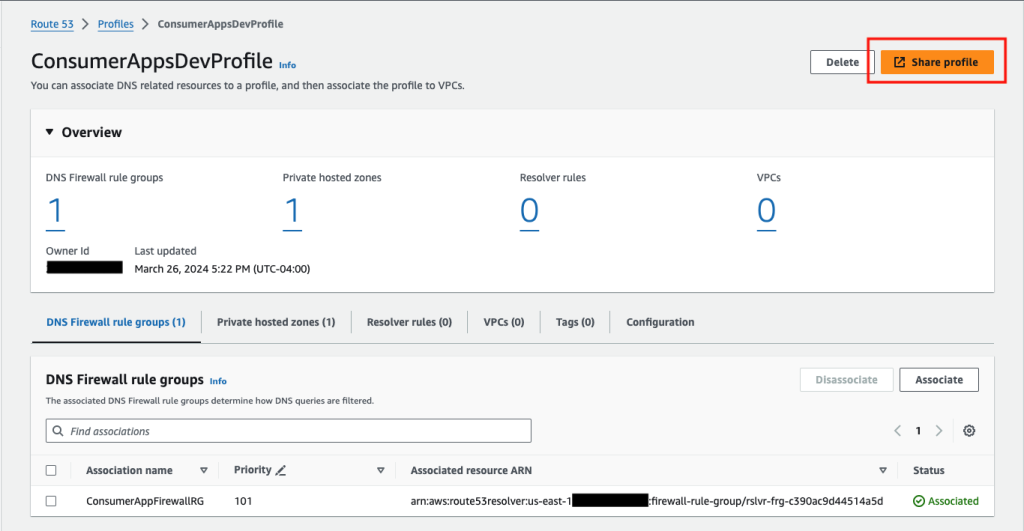
Task: Go to previous page arrow
Action: click(898, 431)
